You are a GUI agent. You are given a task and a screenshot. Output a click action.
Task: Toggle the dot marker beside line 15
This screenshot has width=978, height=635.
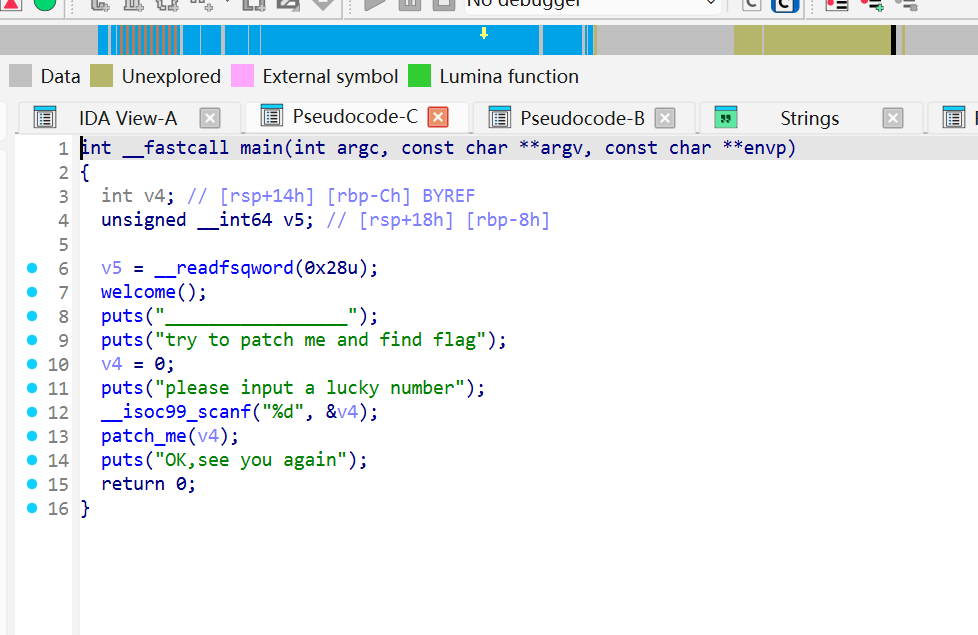[x=31, y=483]
